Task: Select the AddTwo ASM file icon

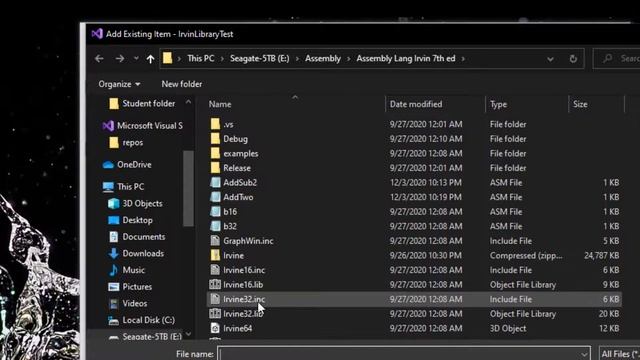Action: coord(215,197)
